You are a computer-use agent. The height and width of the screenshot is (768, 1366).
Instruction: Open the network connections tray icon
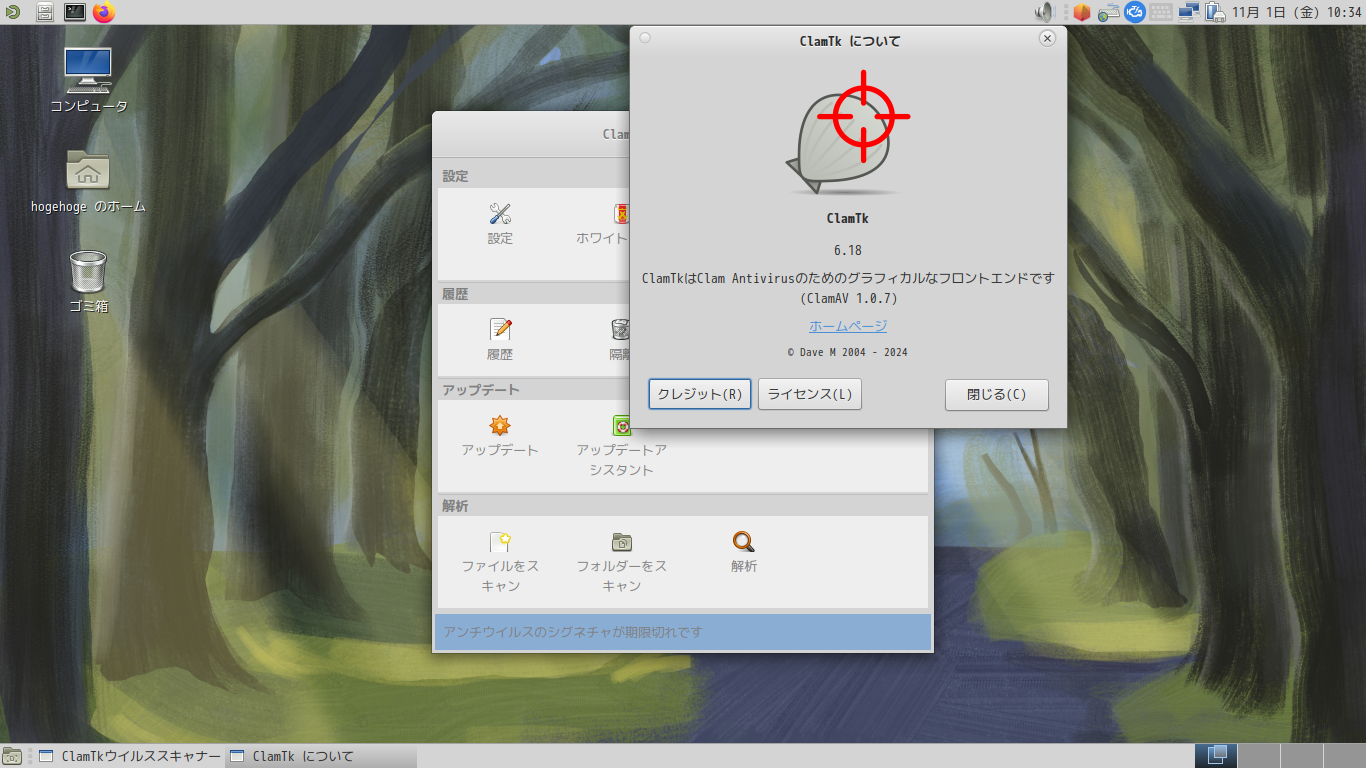(x=1189, y=12)
